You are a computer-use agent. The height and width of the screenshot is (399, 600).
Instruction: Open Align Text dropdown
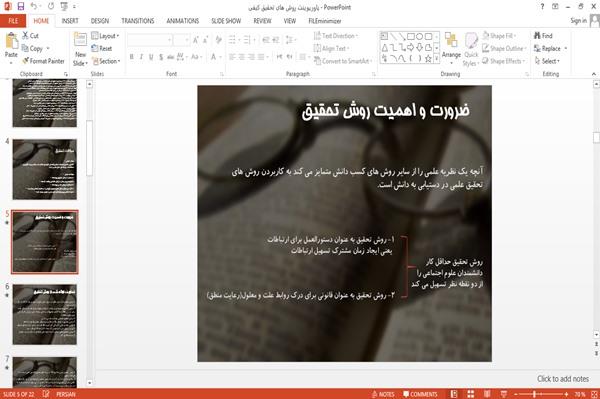coord(332,48)
